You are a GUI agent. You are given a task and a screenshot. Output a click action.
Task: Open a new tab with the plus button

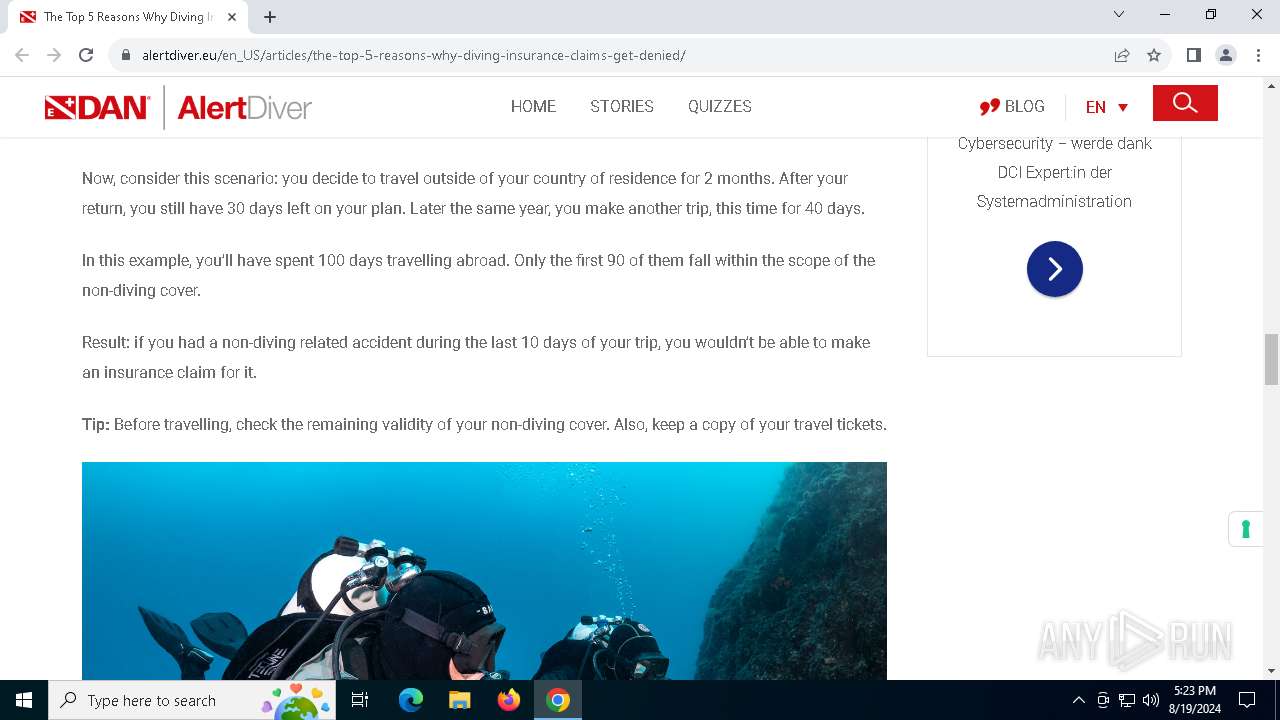click(x=270, y=17)
